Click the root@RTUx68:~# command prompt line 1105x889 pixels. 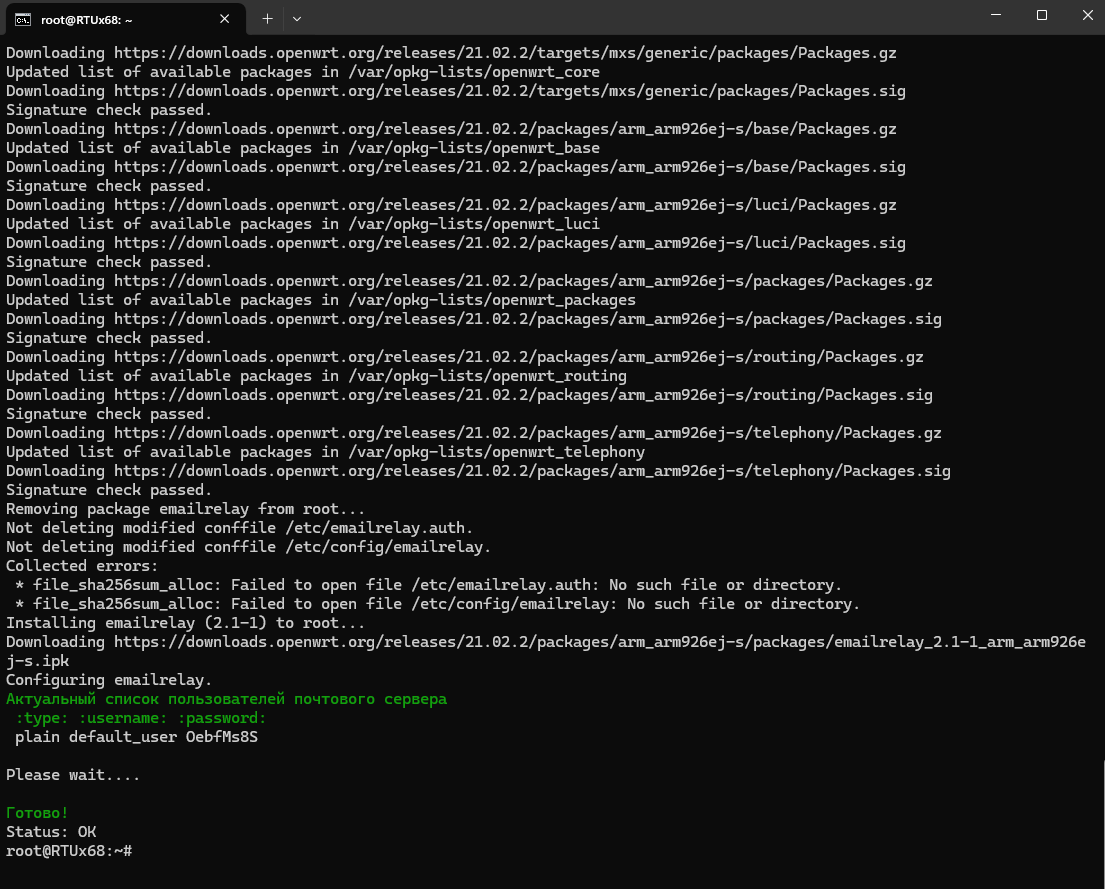click(x=69, y=851)
